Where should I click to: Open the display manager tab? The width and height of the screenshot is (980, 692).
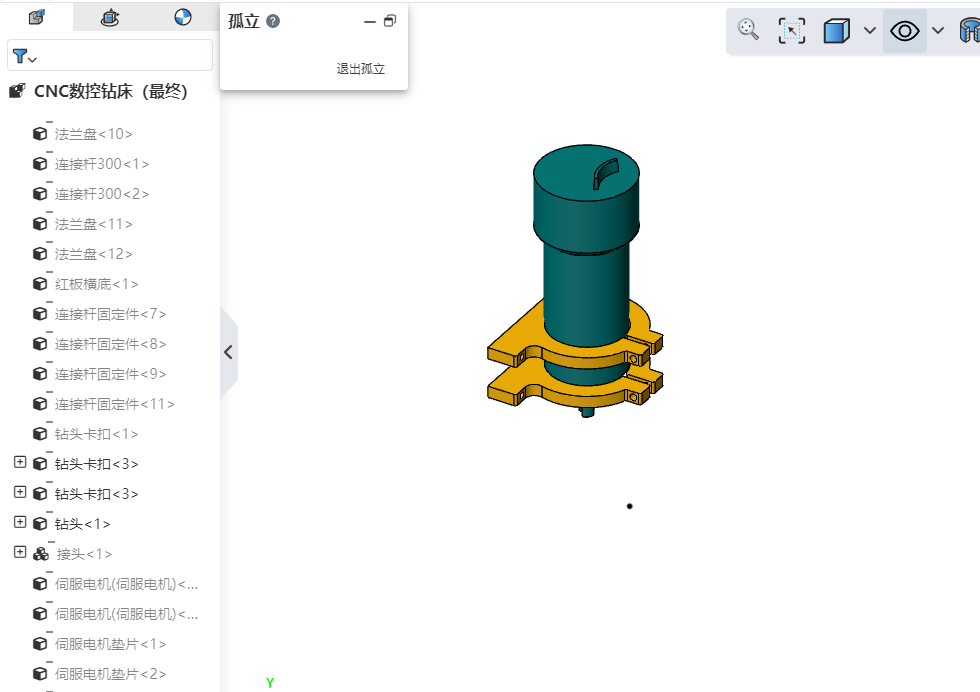[x=182, y=18]
